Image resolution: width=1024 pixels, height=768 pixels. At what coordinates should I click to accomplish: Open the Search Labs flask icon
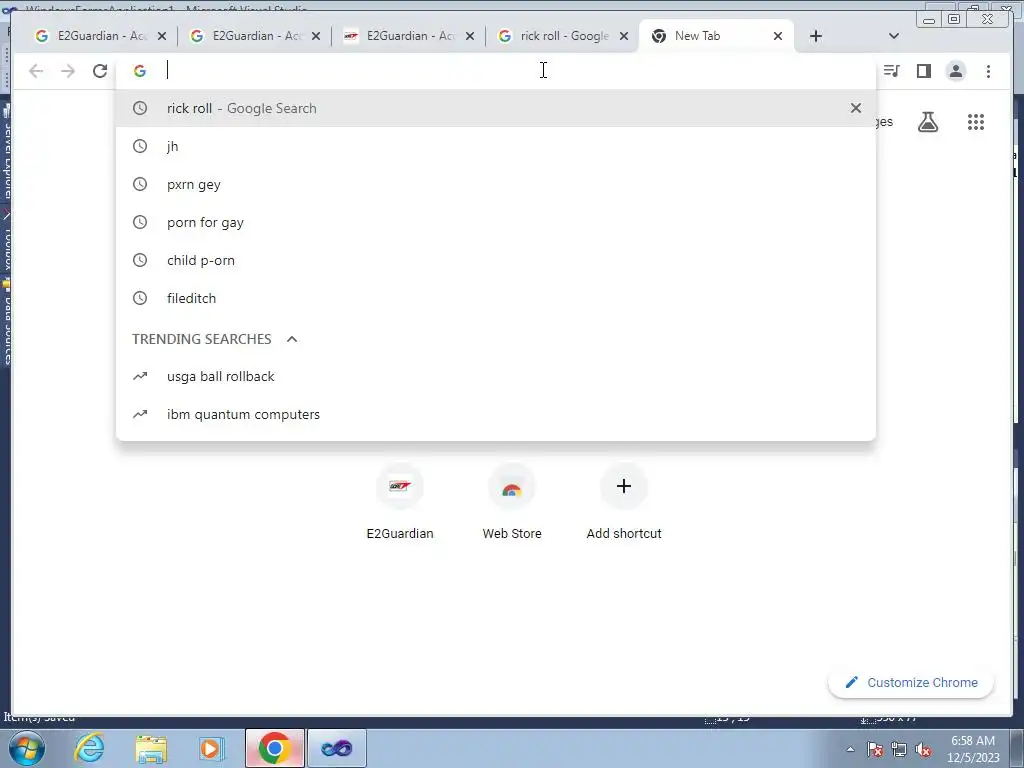(927, 121)
